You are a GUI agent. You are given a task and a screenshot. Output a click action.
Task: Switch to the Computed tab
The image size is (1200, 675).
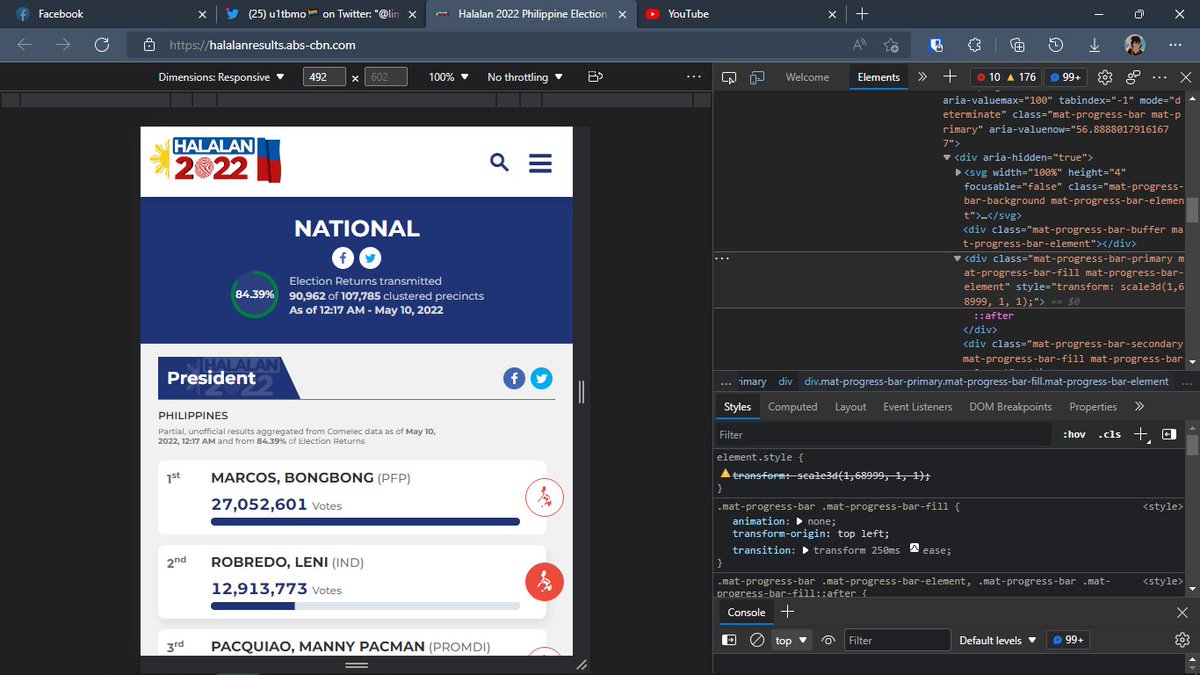(793, 407)
